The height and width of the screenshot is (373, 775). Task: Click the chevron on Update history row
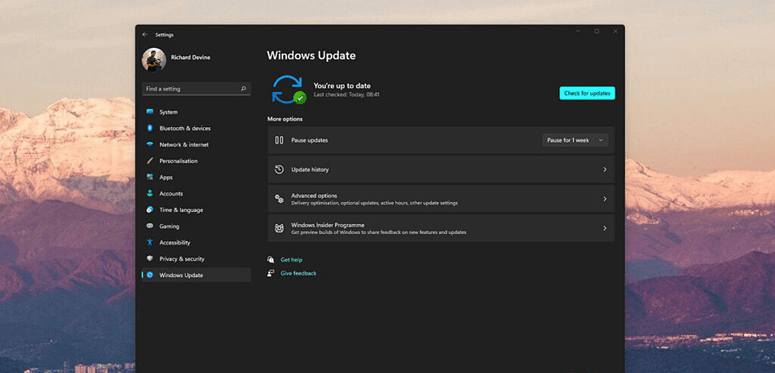(x=604, y=169)
